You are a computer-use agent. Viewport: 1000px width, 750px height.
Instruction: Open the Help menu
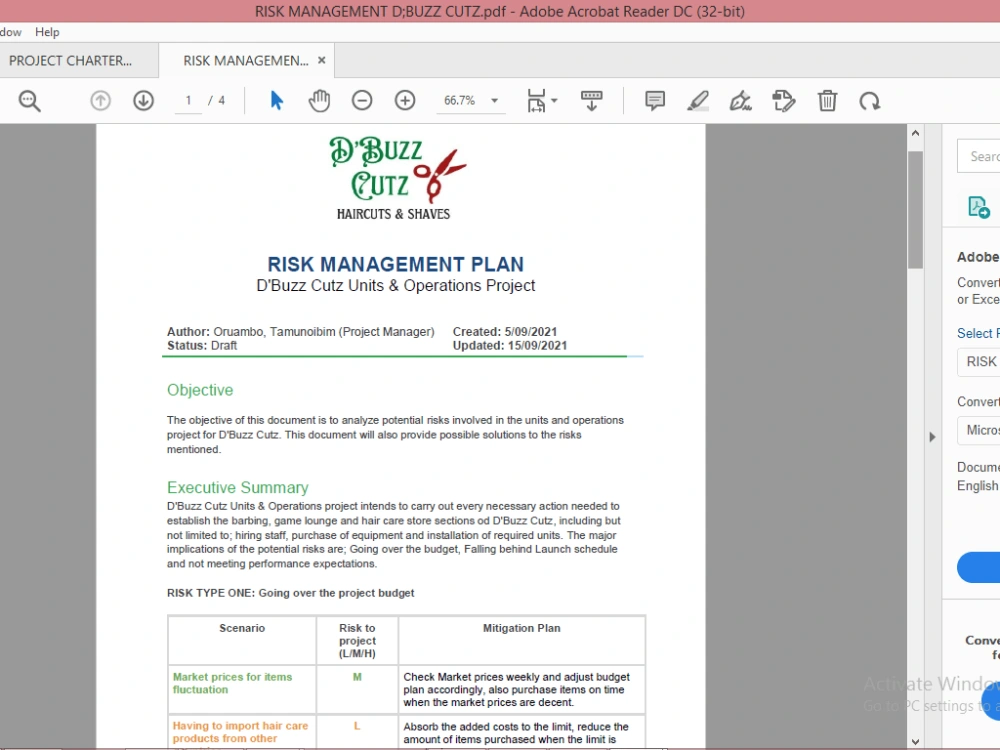point(47,32)
